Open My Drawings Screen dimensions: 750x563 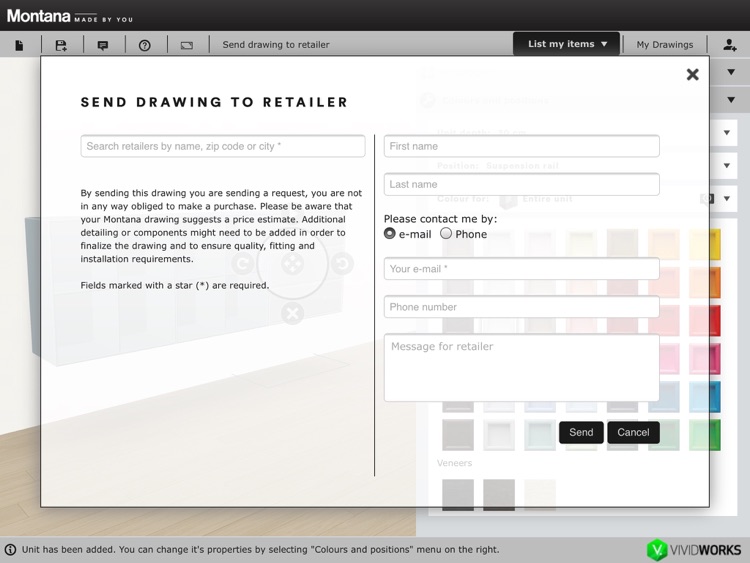click(x=664, y=44)
